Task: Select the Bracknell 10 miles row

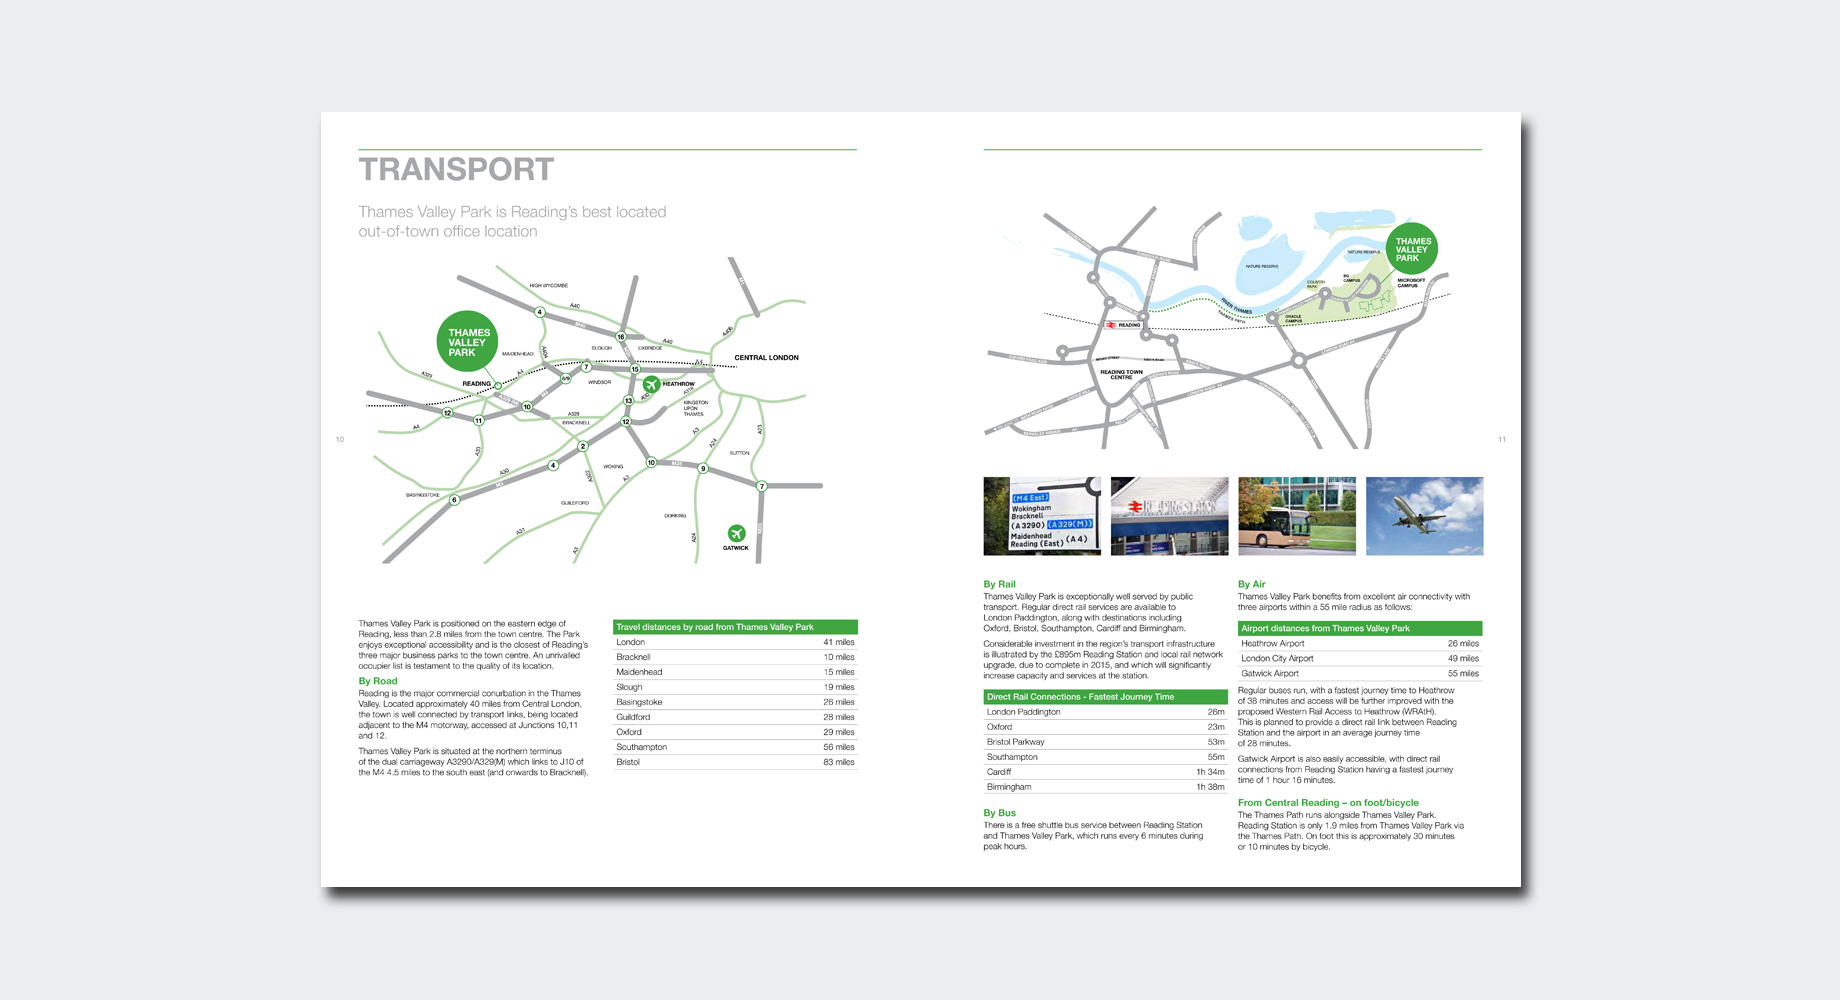Action: [735, 657]
